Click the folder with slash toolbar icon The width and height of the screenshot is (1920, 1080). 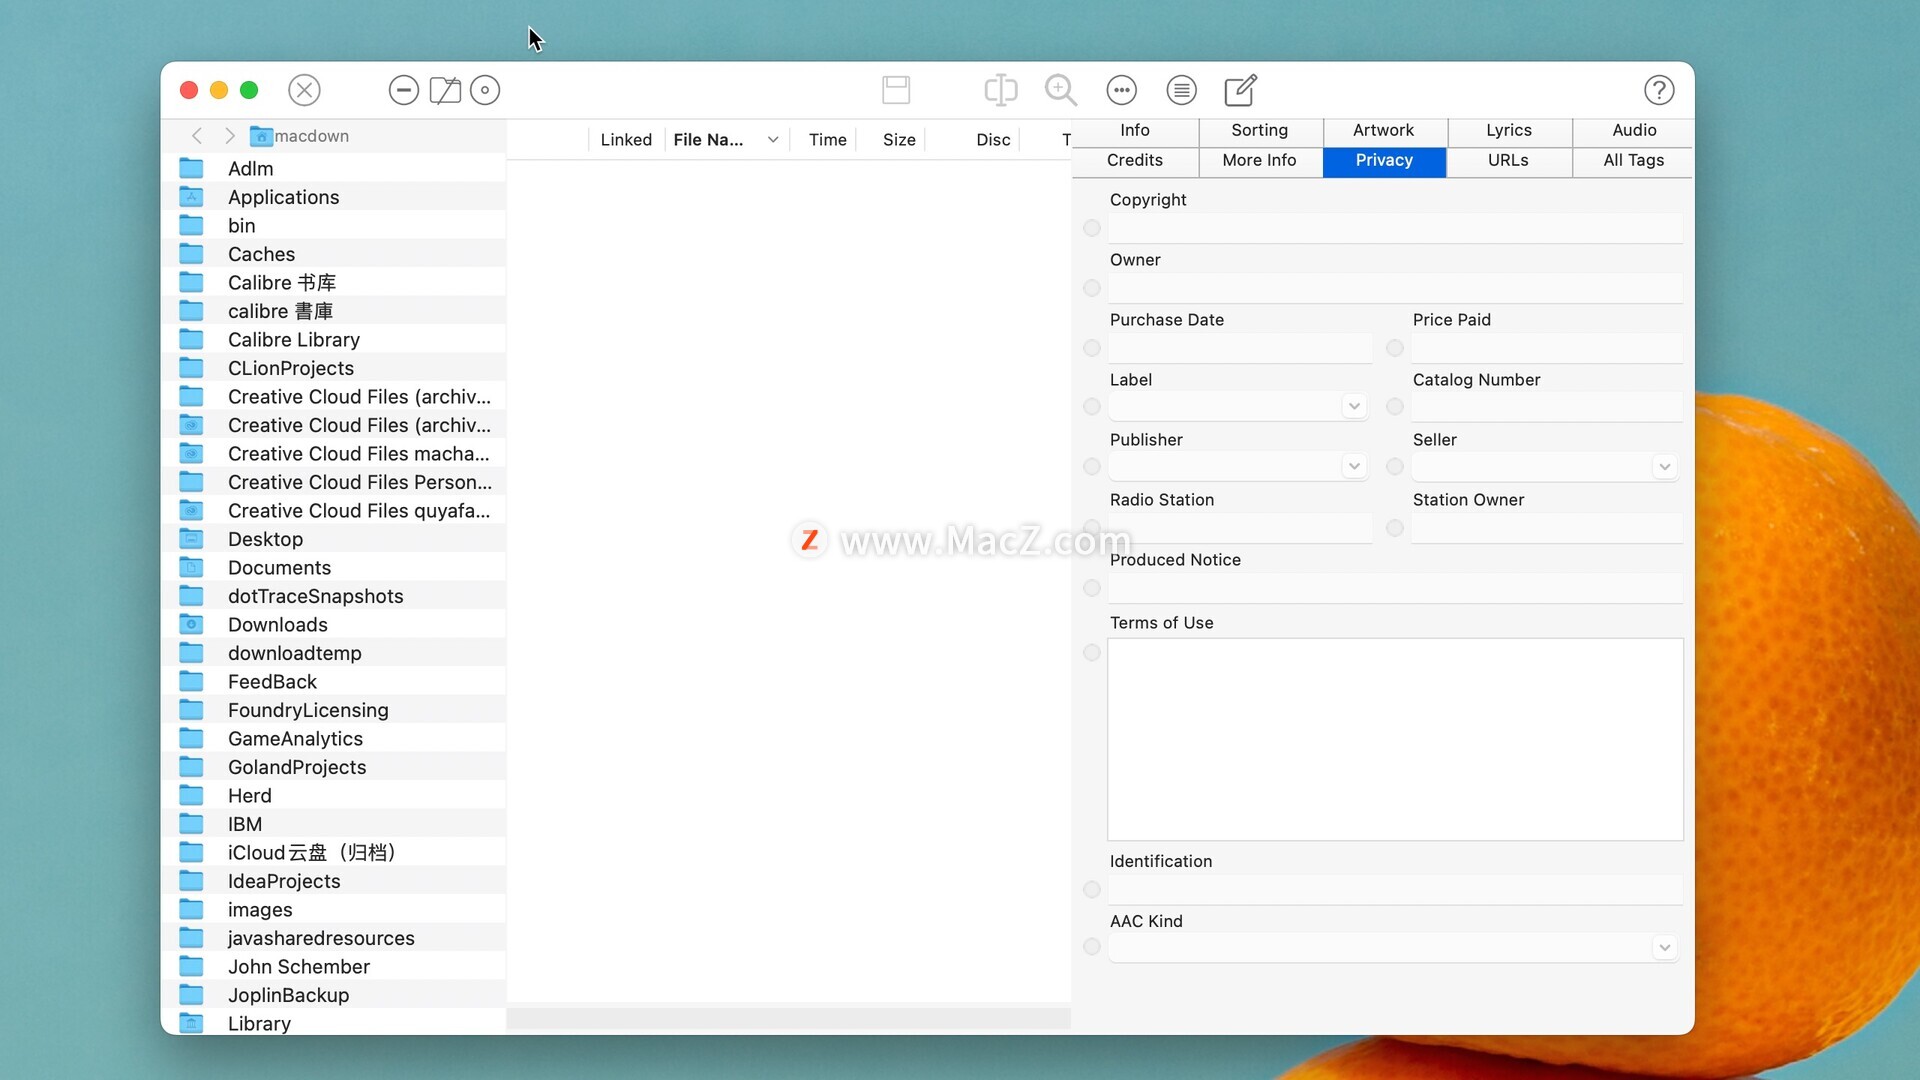pyautogui.click(x=445, y=90)
